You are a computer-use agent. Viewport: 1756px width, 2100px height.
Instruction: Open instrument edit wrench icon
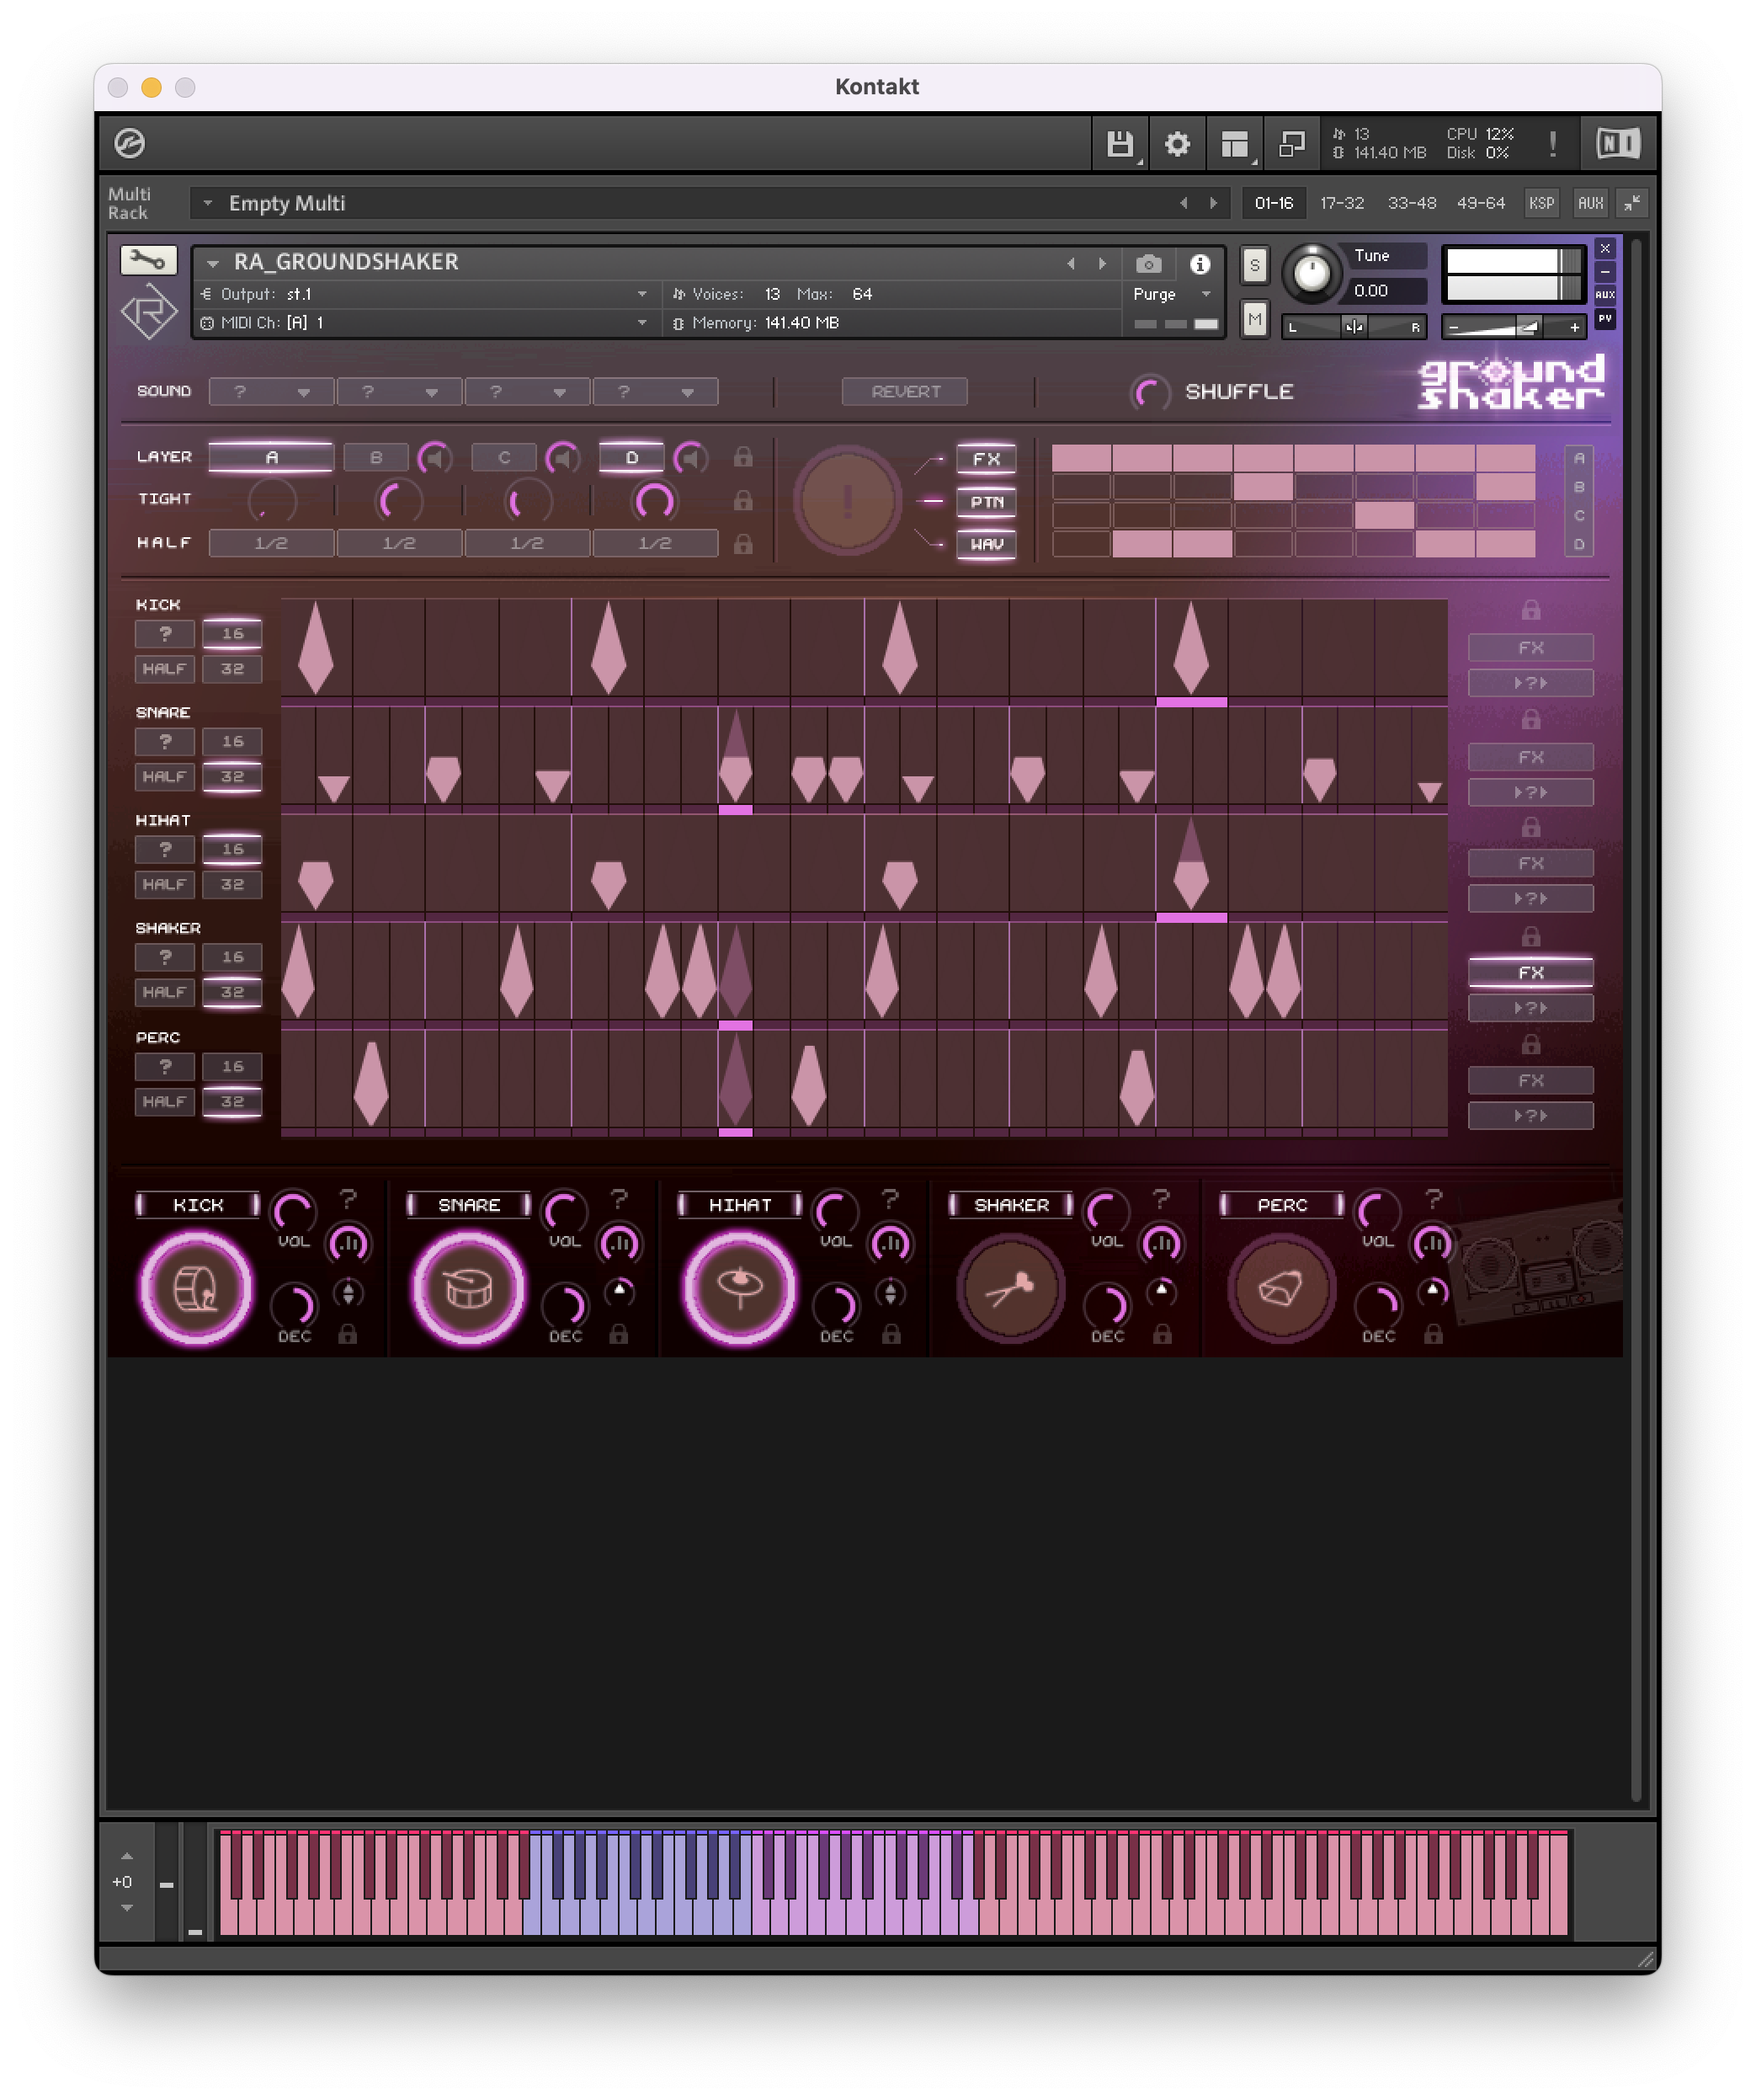tap(148, 261)
